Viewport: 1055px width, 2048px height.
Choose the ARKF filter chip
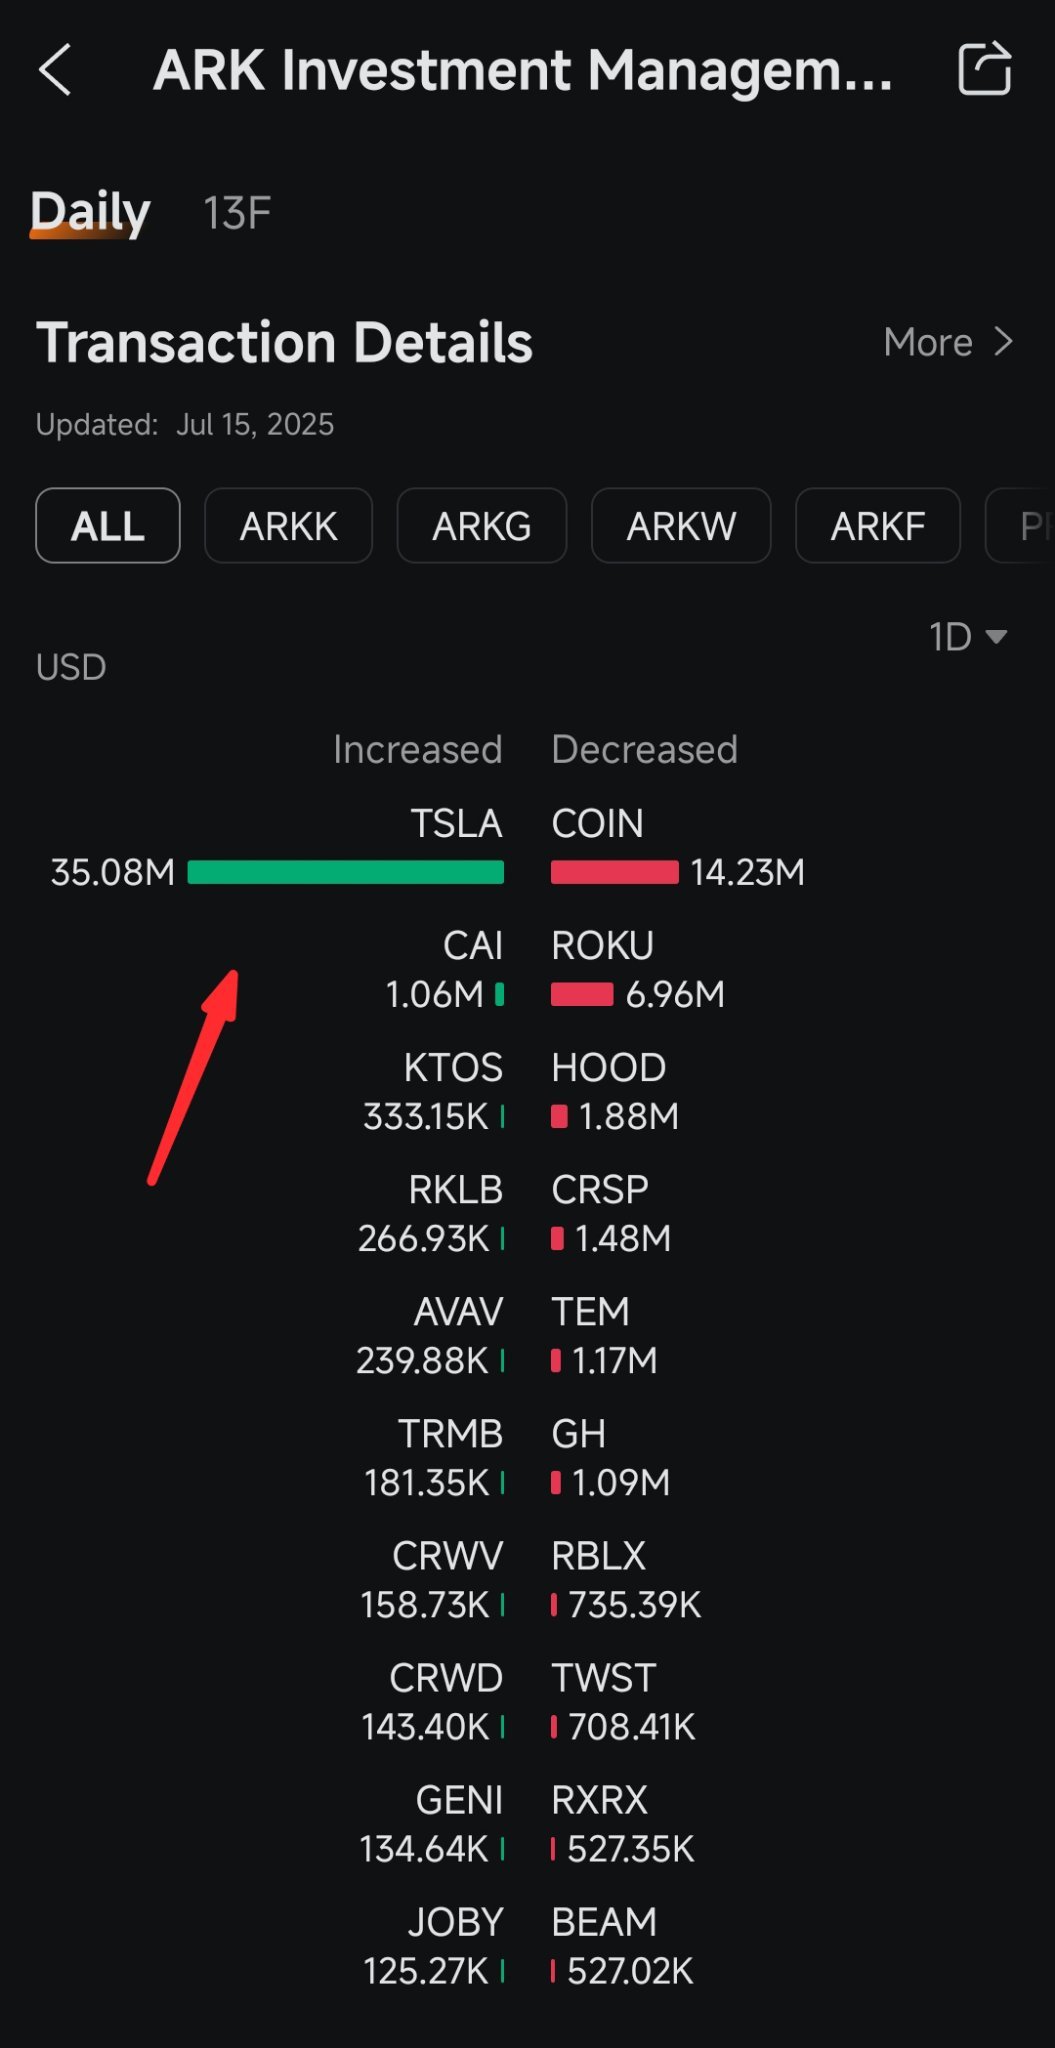point(878,526)
